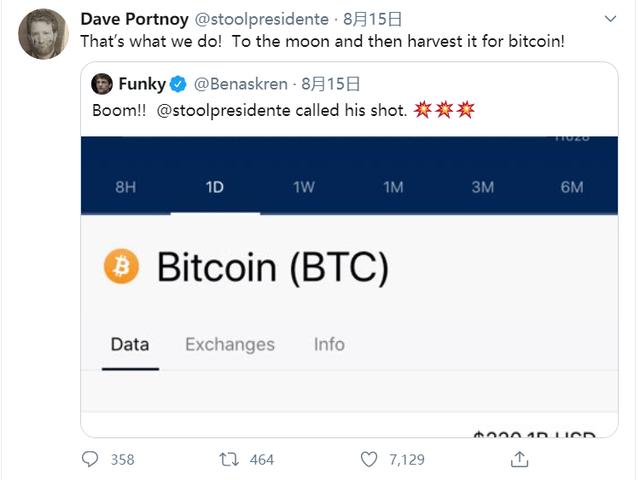This screenshot has width=640, height=480.
Task: Like the tweet with the heart icon
Action: (x=369, y=459)
